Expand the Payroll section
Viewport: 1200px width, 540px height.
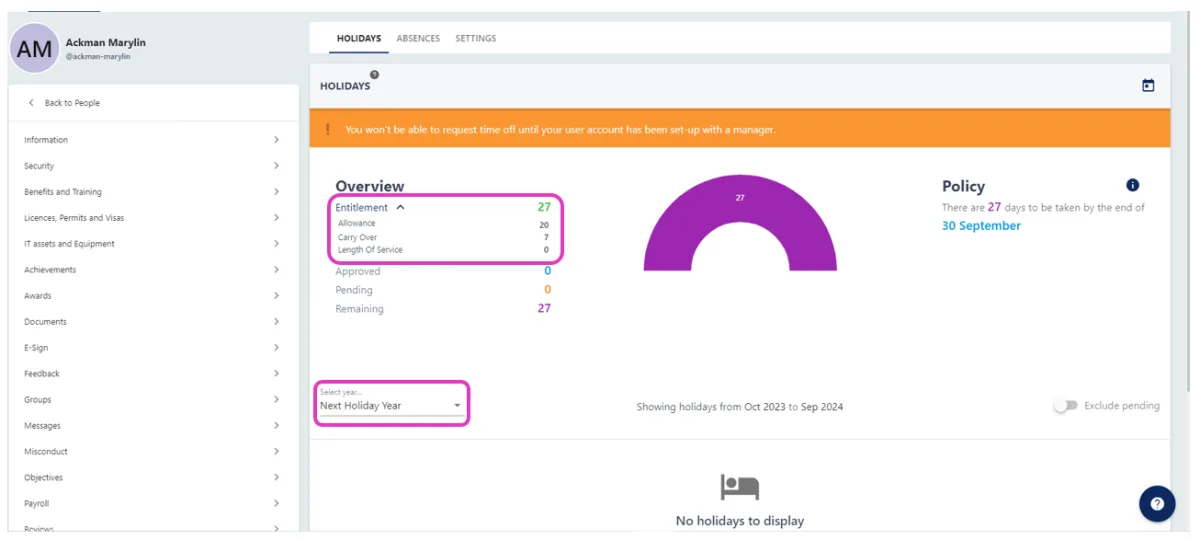point(153,504)
